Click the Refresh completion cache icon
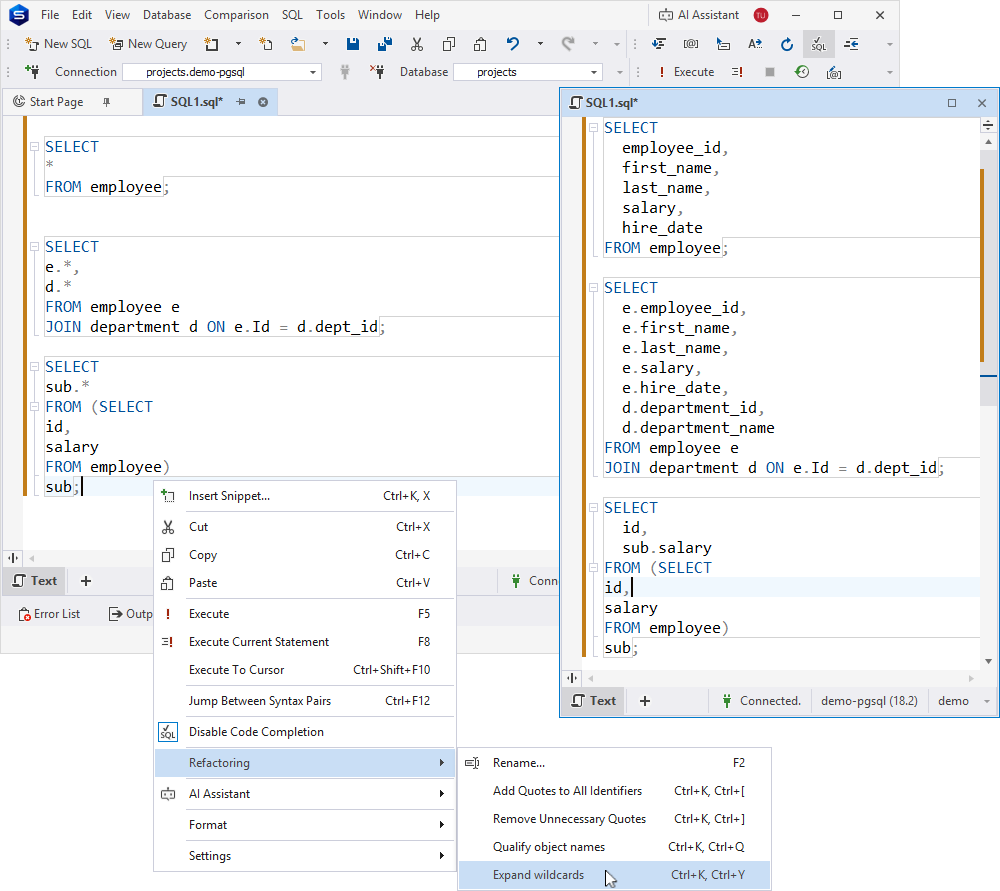The height and width of the screenshot is (891, 1000). click(x=787, y=44)
